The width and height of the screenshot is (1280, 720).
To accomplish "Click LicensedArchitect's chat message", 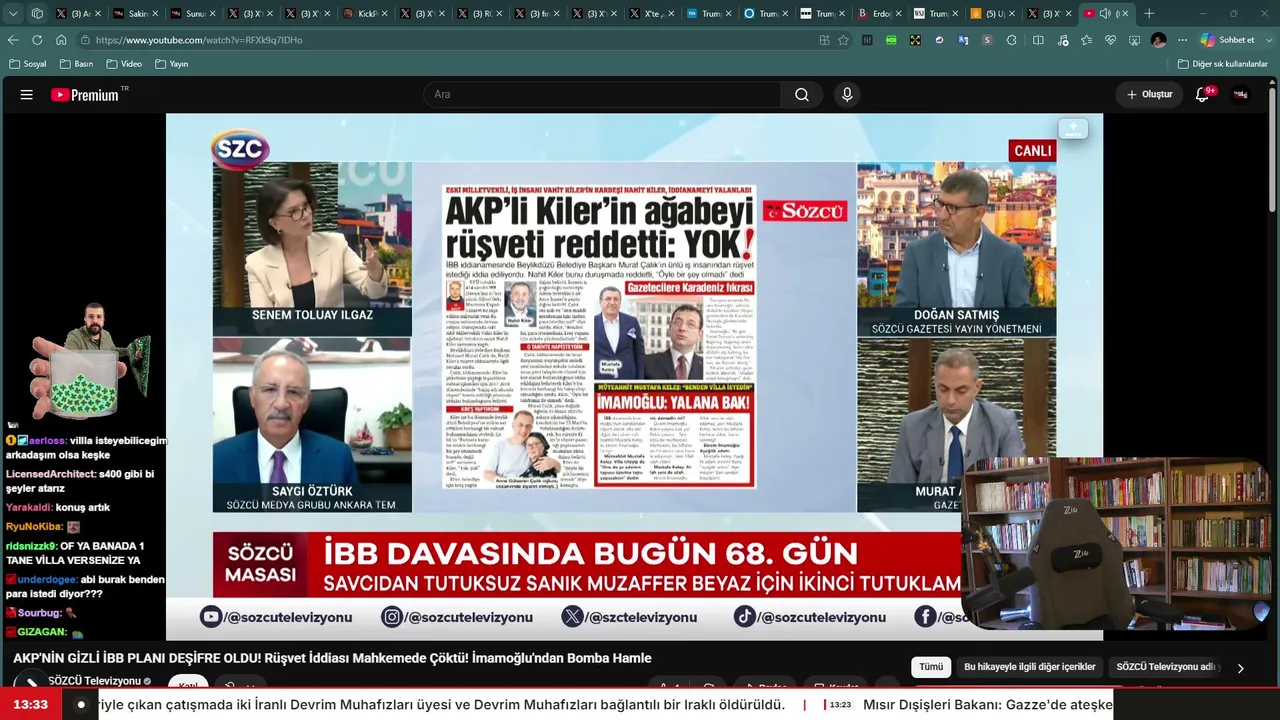I will [x=80, y=481].
